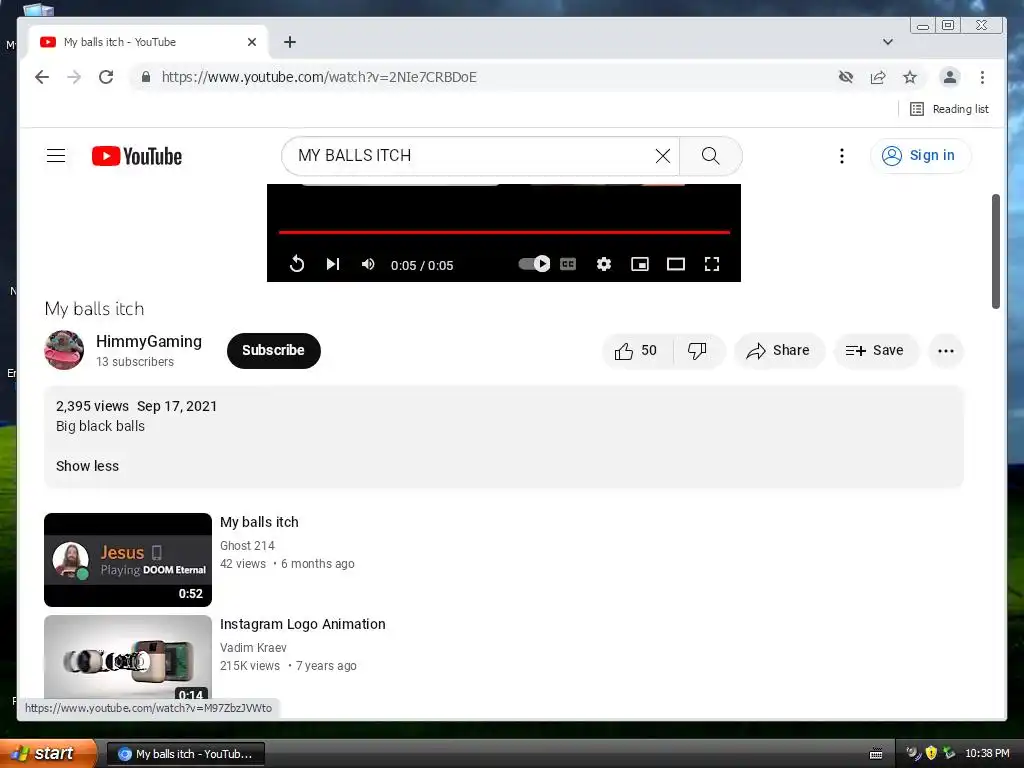Share this video
The height and width of the screenshot is (768, 1024).
coord(779,351)
